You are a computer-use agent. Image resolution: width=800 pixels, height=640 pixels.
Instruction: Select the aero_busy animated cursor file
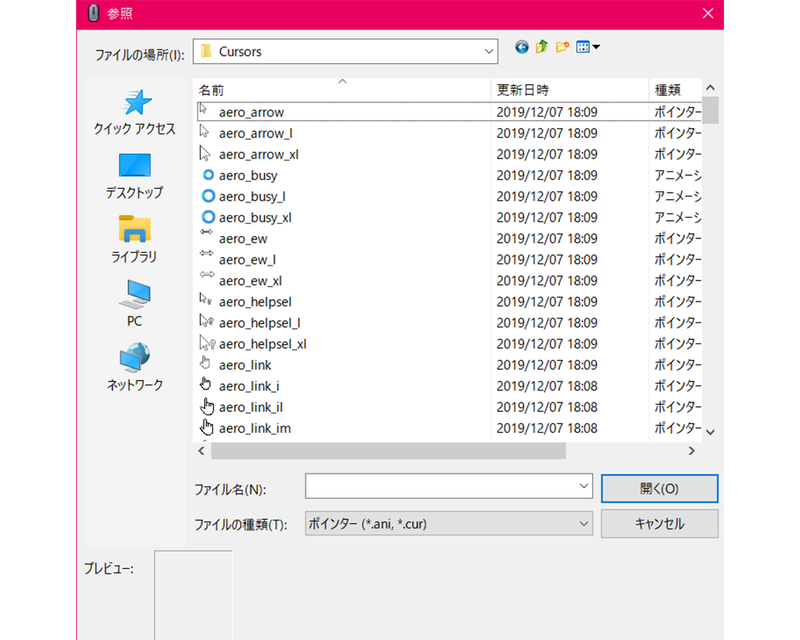(247, 175)
